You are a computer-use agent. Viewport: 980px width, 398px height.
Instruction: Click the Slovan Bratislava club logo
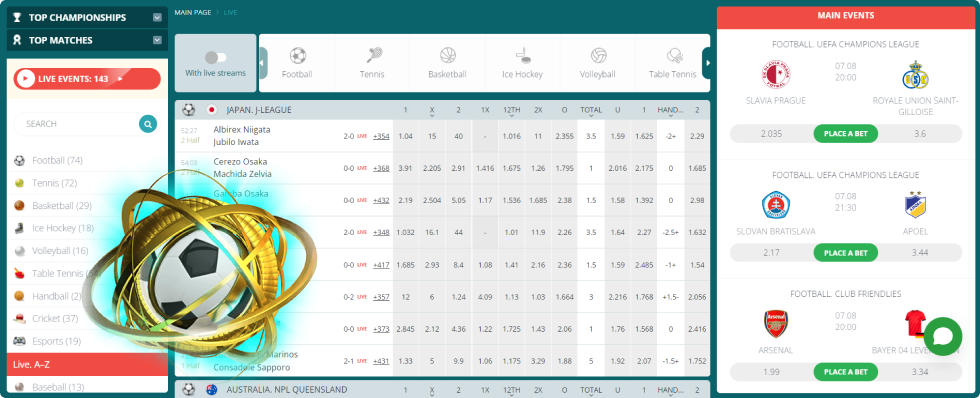coord(776,206)
